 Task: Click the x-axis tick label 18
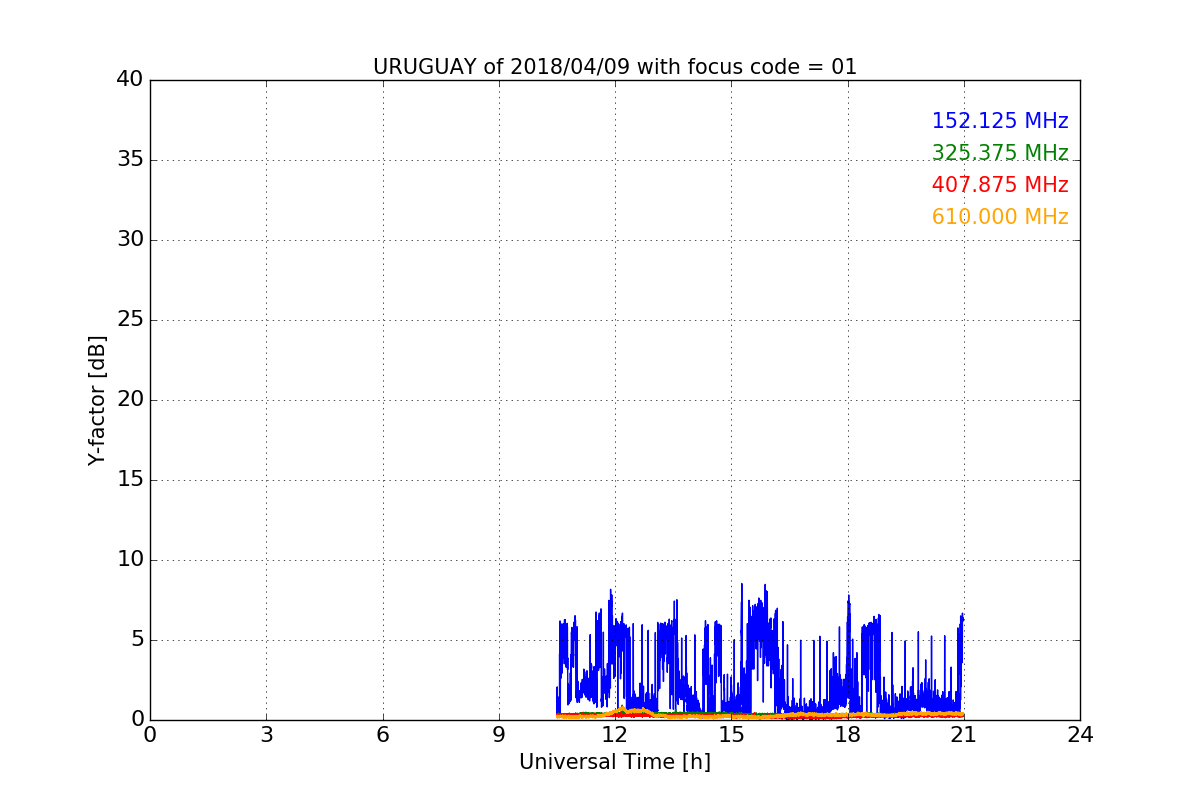tap(848, 735)
